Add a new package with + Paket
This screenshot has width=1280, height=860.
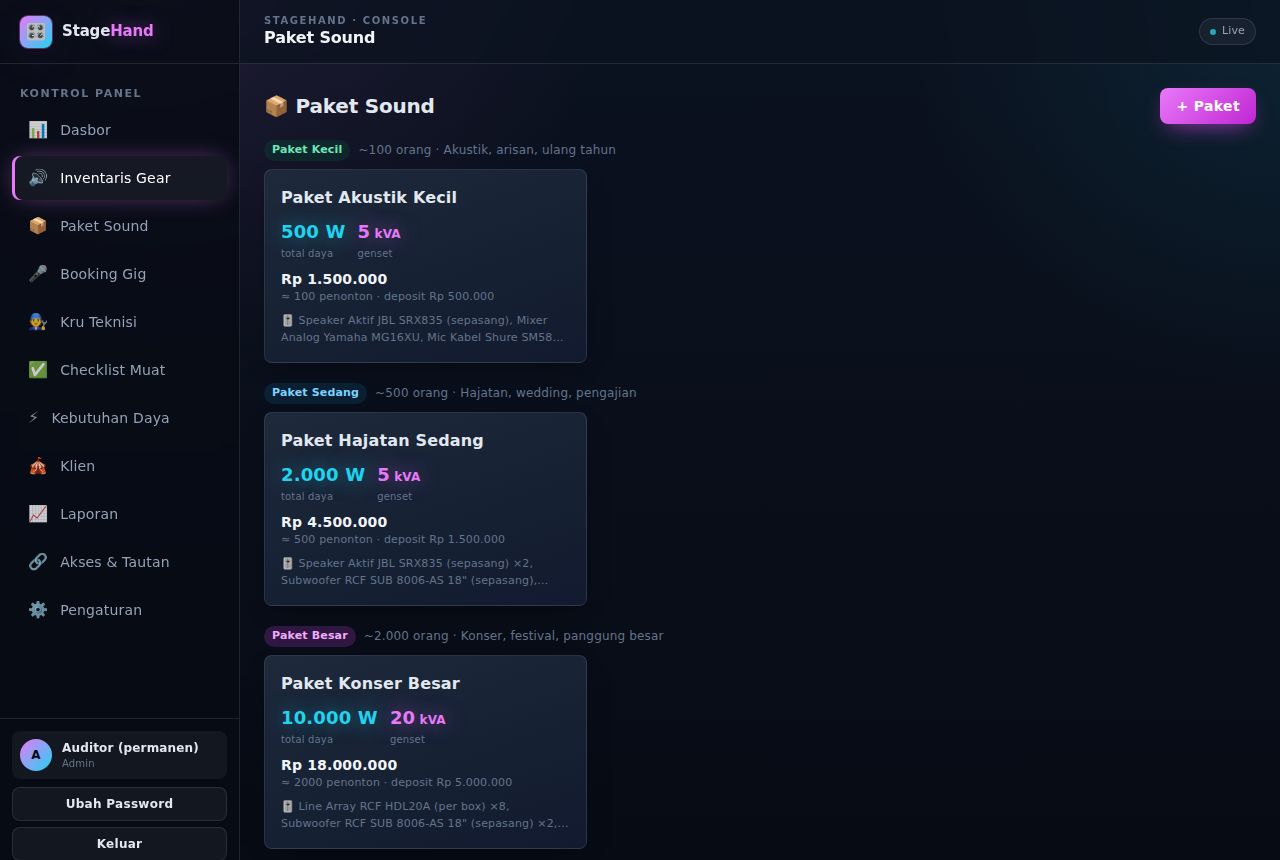click(x=1208, y=106)
